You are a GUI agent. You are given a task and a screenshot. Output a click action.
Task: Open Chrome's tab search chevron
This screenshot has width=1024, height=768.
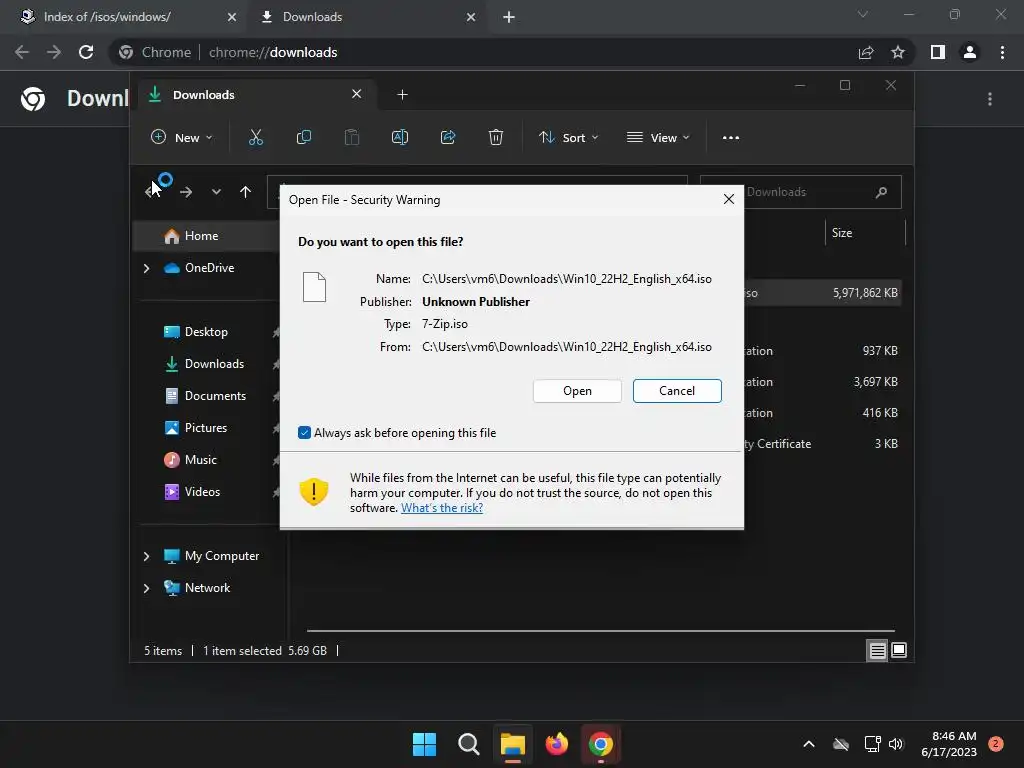click(863, 14)
